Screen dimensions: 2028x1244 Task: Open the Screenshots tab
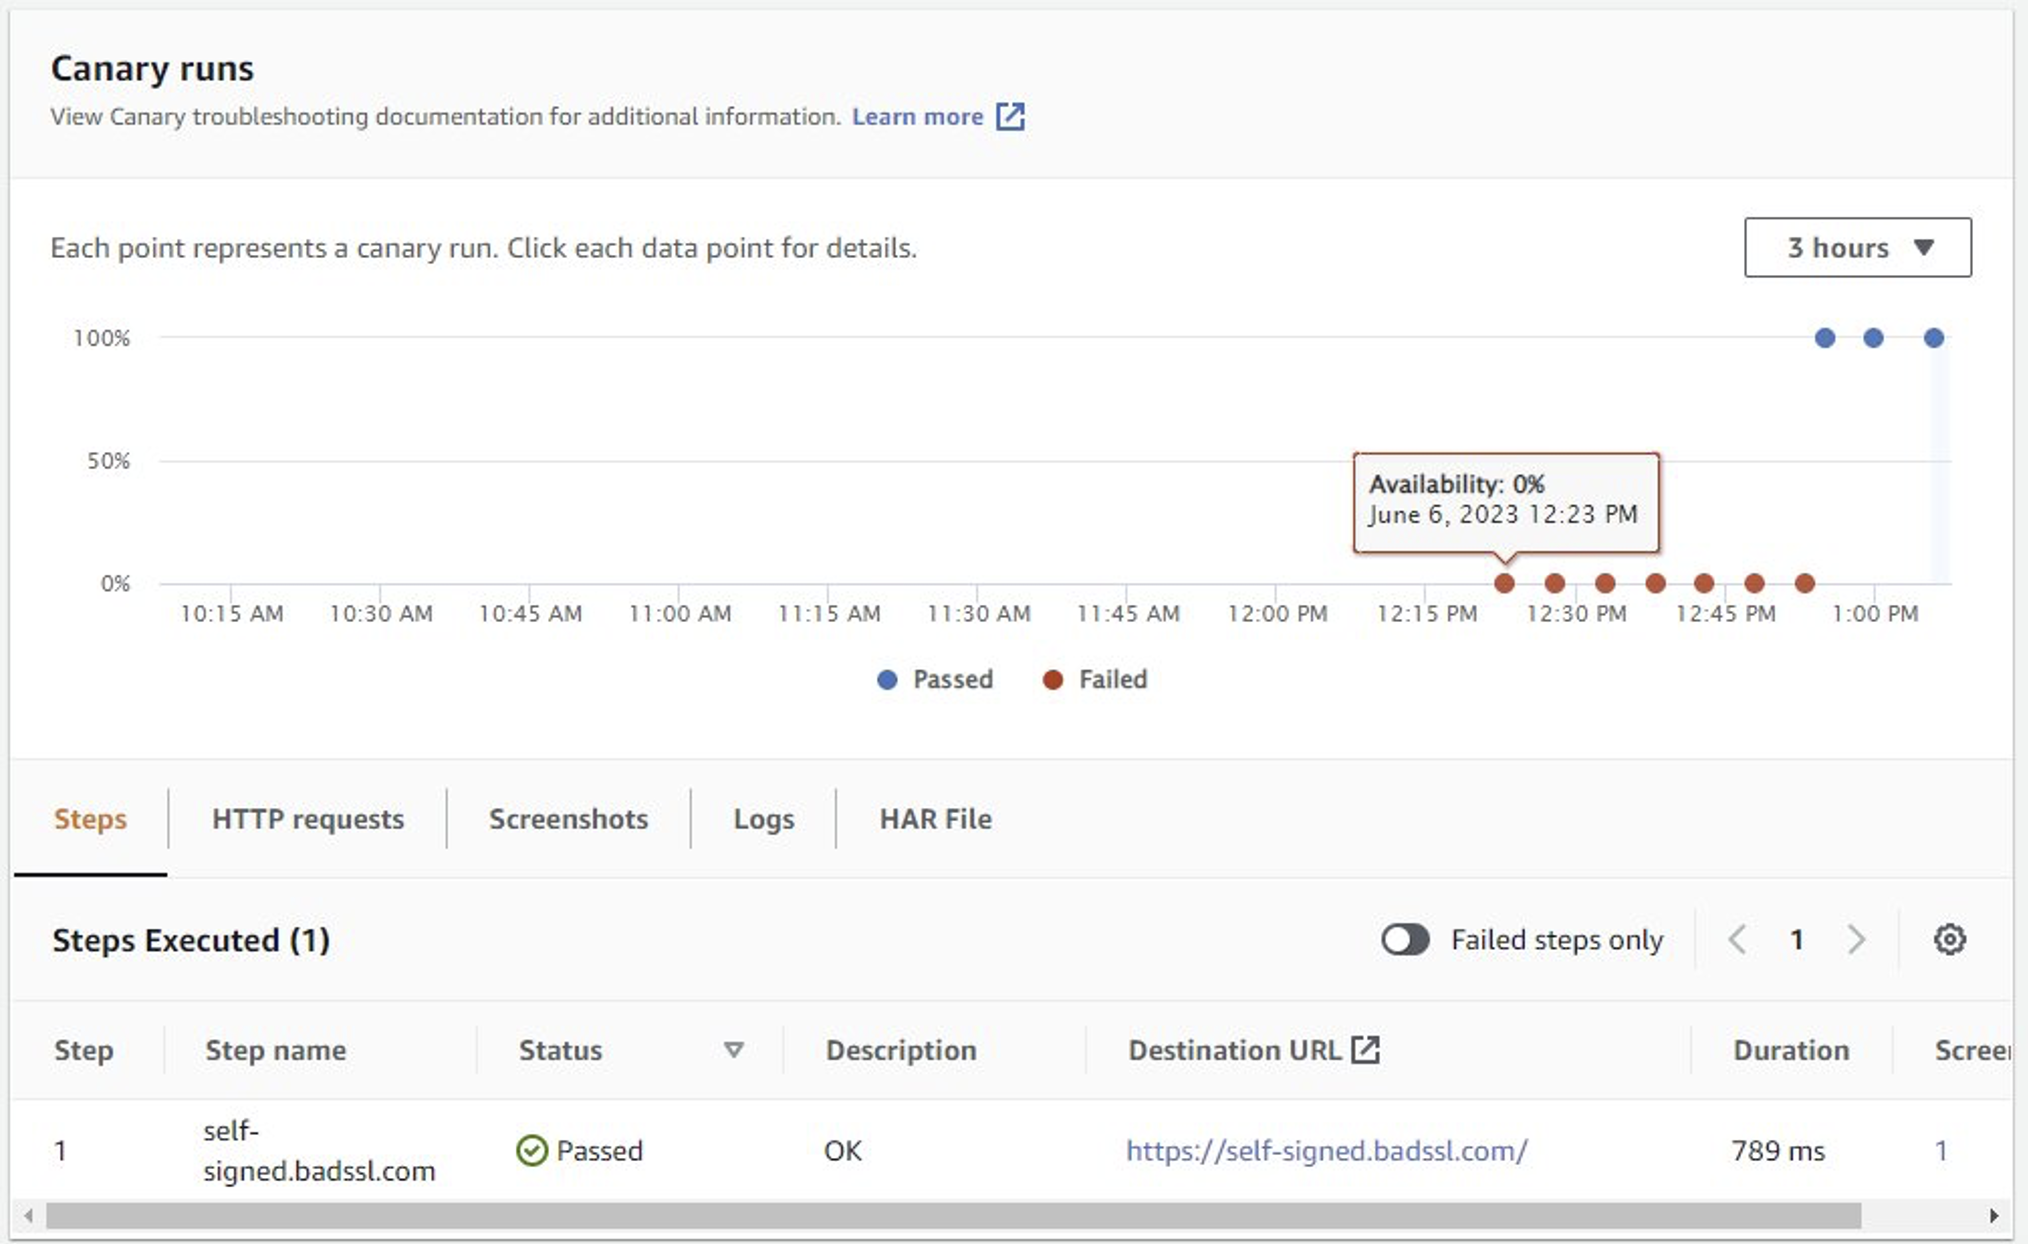tap(567, 819)
